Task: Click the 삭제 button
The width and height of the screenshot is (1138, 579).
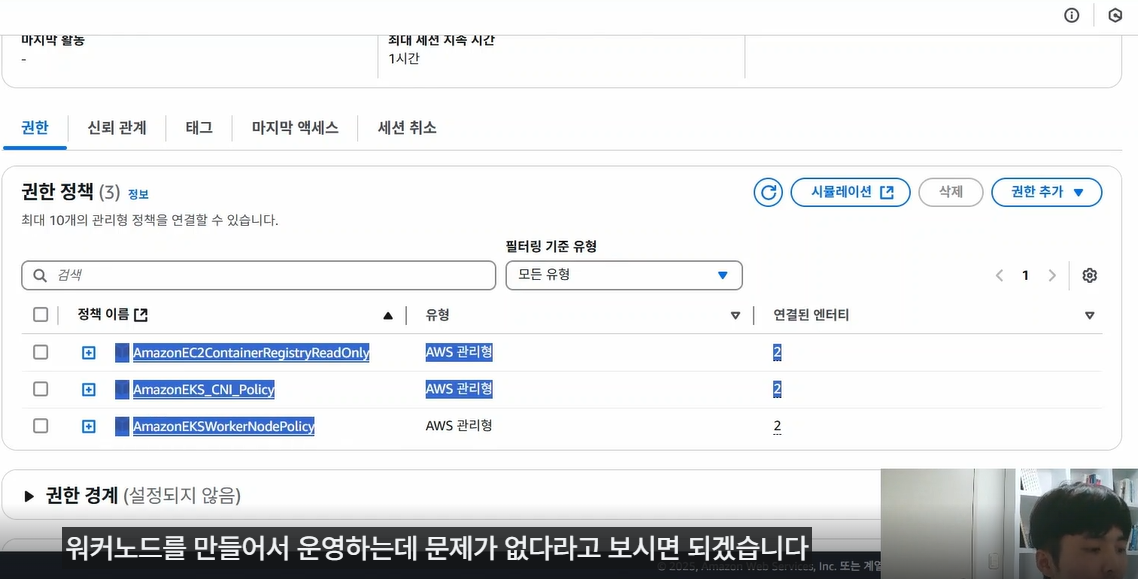Action: click(951, 192)
